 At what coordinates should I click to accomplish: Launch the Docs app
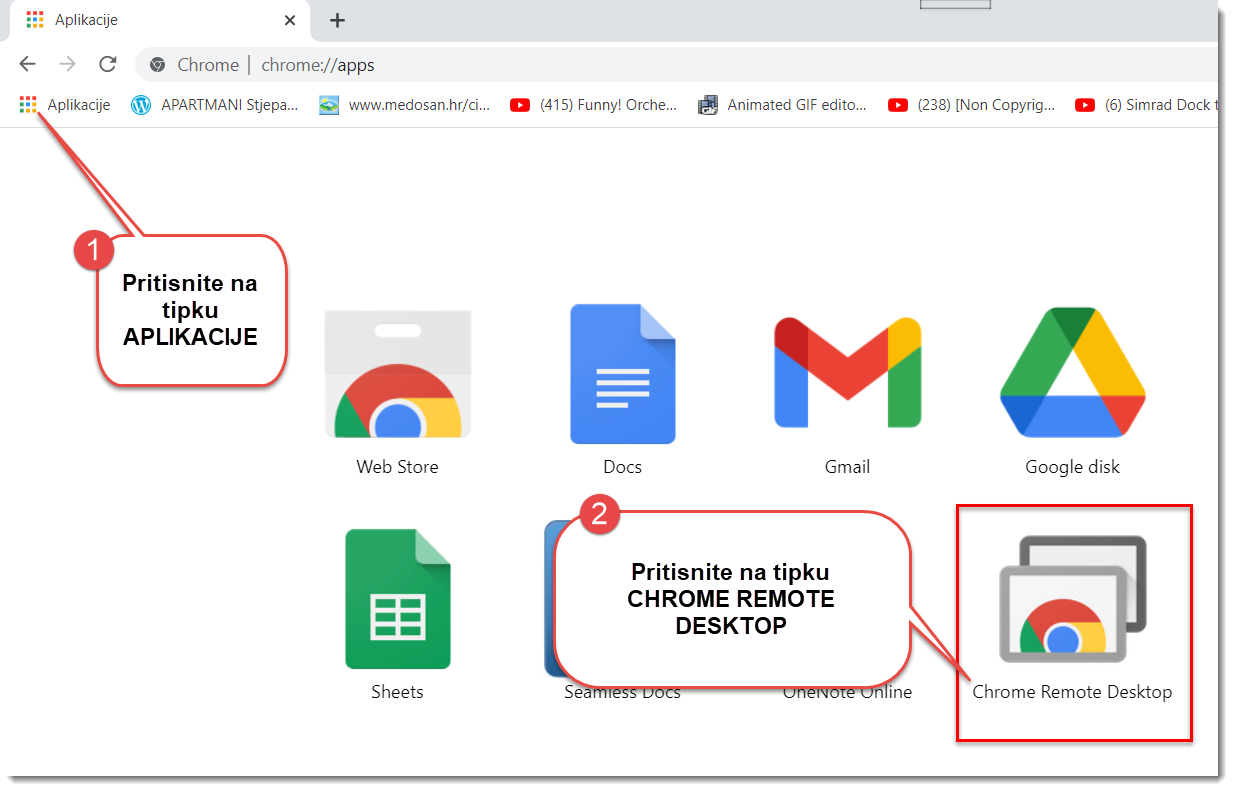click(x=622, y=390)
